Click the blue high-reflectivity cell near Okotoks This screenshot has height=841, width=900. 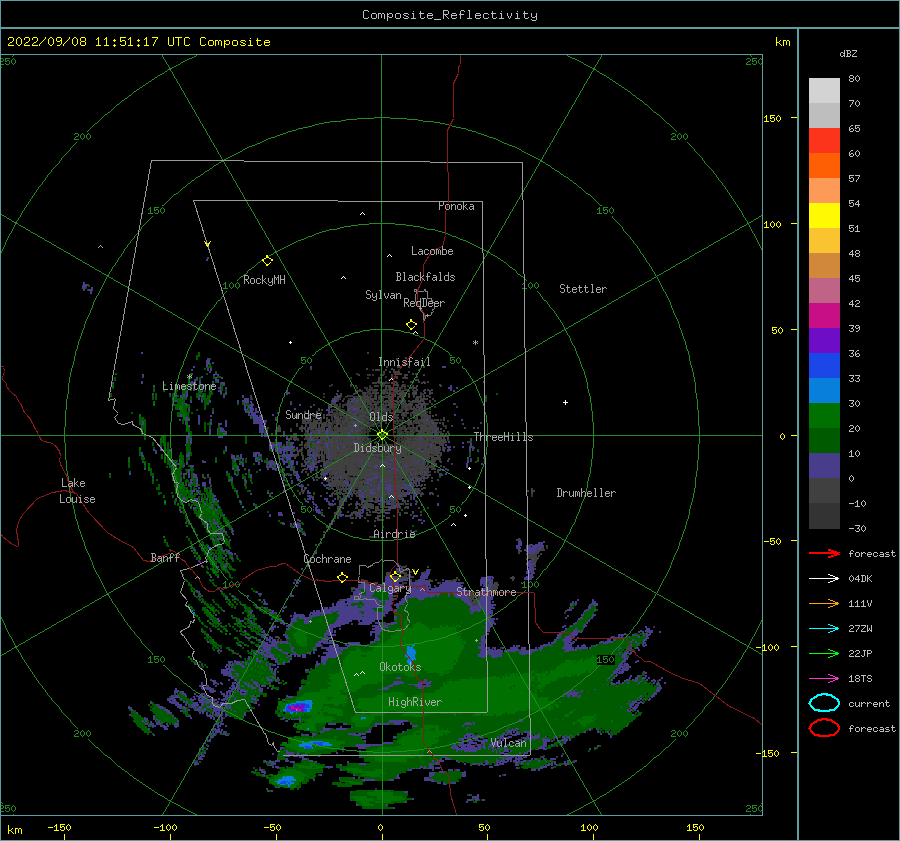click(x=411, y=654)
